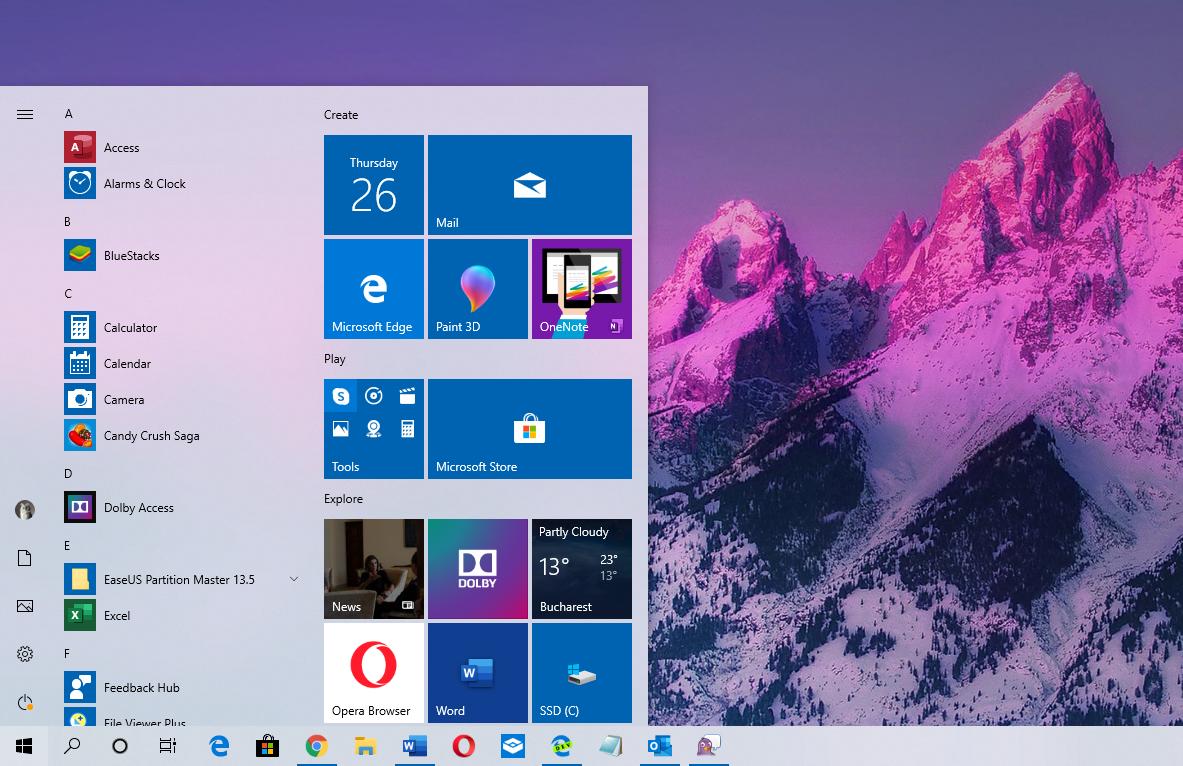
Task: Click the user account avatar
Action: (x=25, y=509)
